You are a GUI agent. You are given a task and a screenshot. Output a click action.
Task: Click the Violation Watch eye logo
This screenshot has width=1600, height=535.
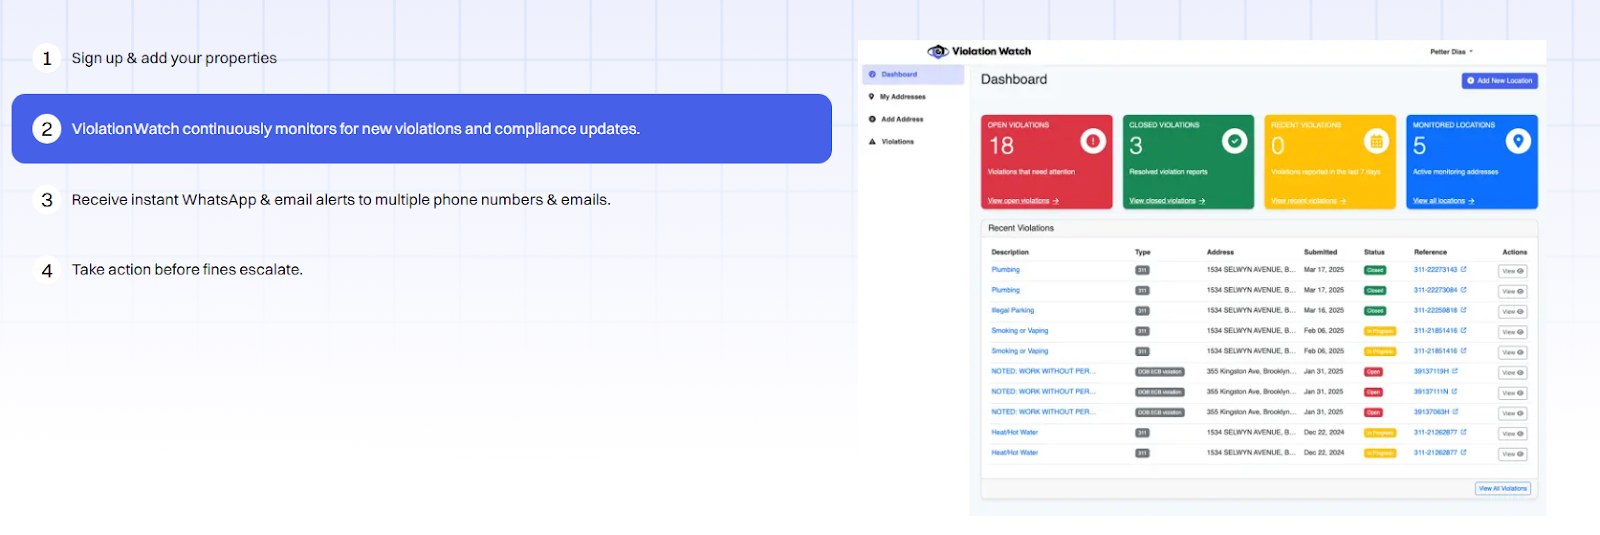(937, 51)
